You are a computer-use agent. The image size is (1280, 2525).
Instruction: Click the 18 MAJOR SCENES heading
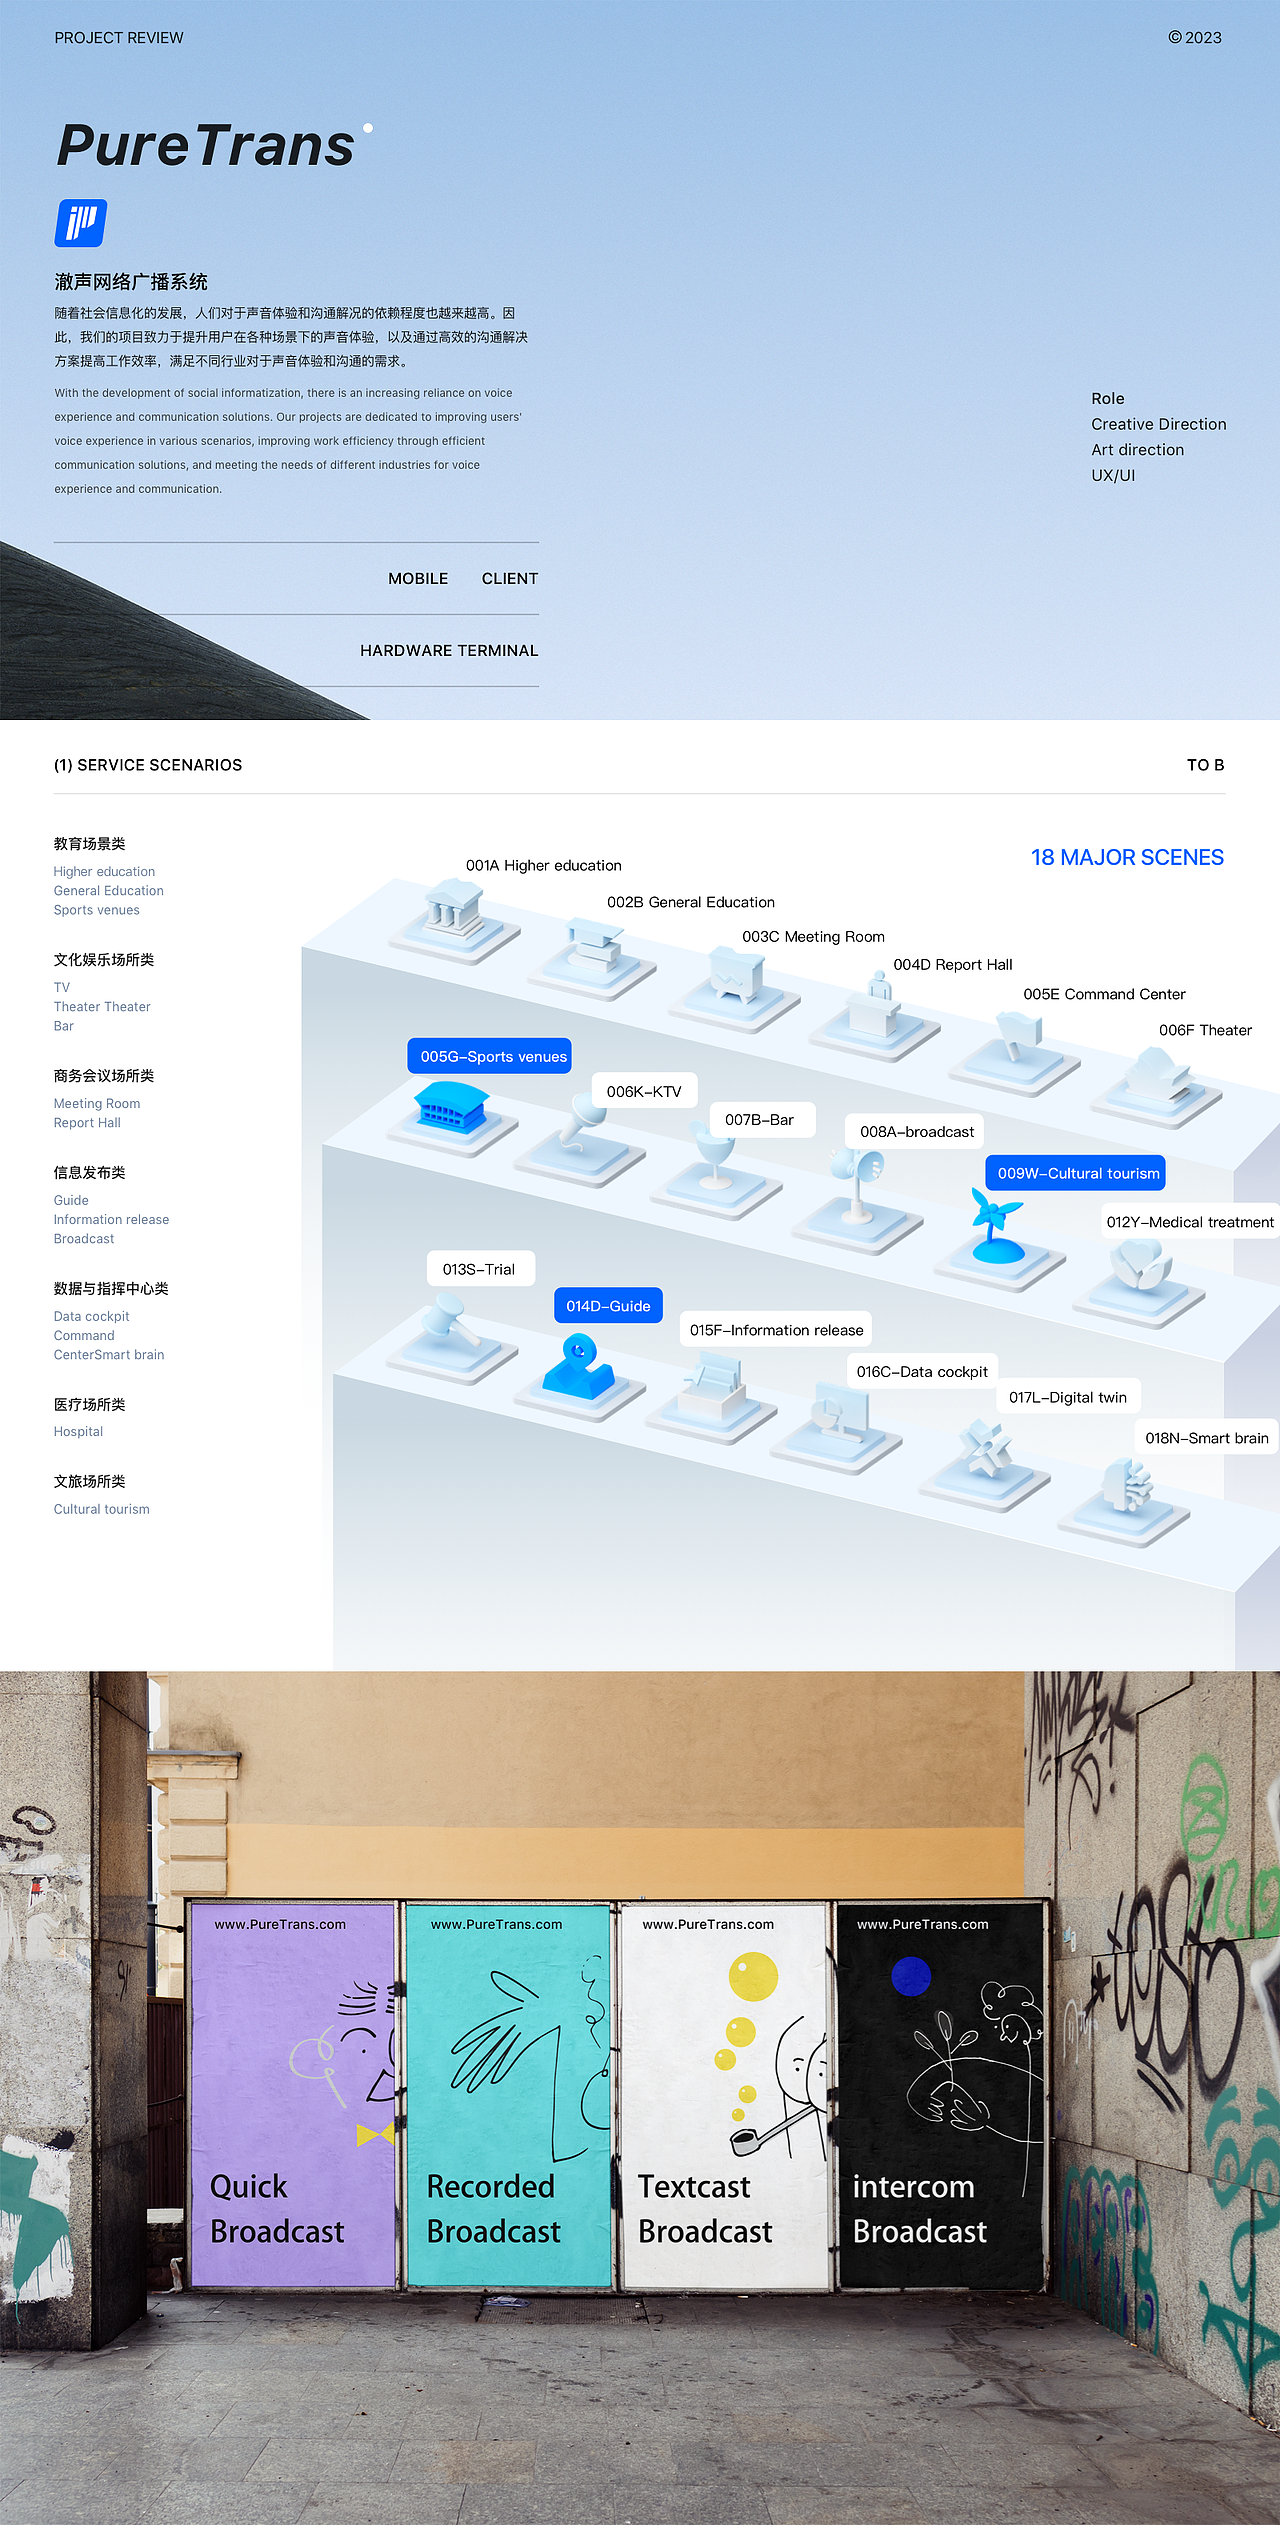coord(1127,858)
